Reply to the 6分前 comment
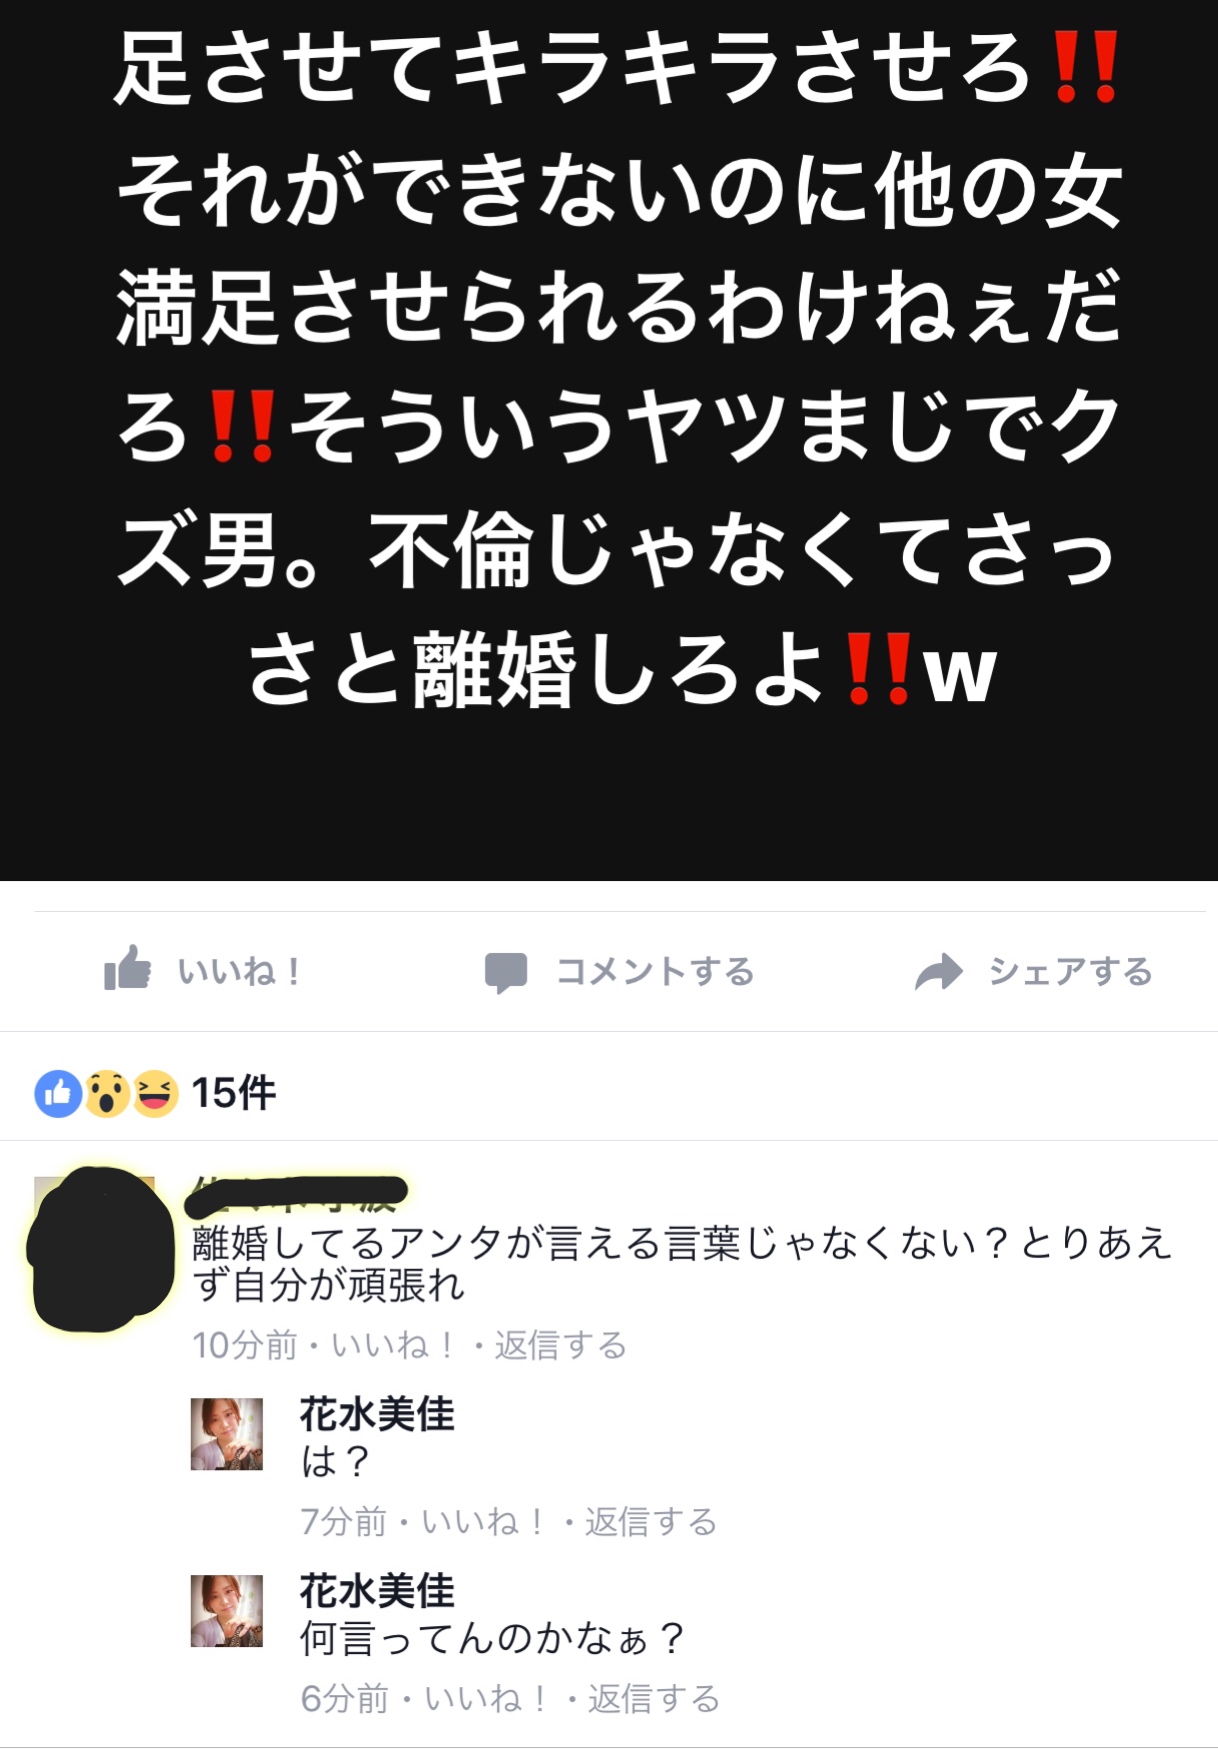Screen dimensions: 1218x1759 [x=654, y=1698]
